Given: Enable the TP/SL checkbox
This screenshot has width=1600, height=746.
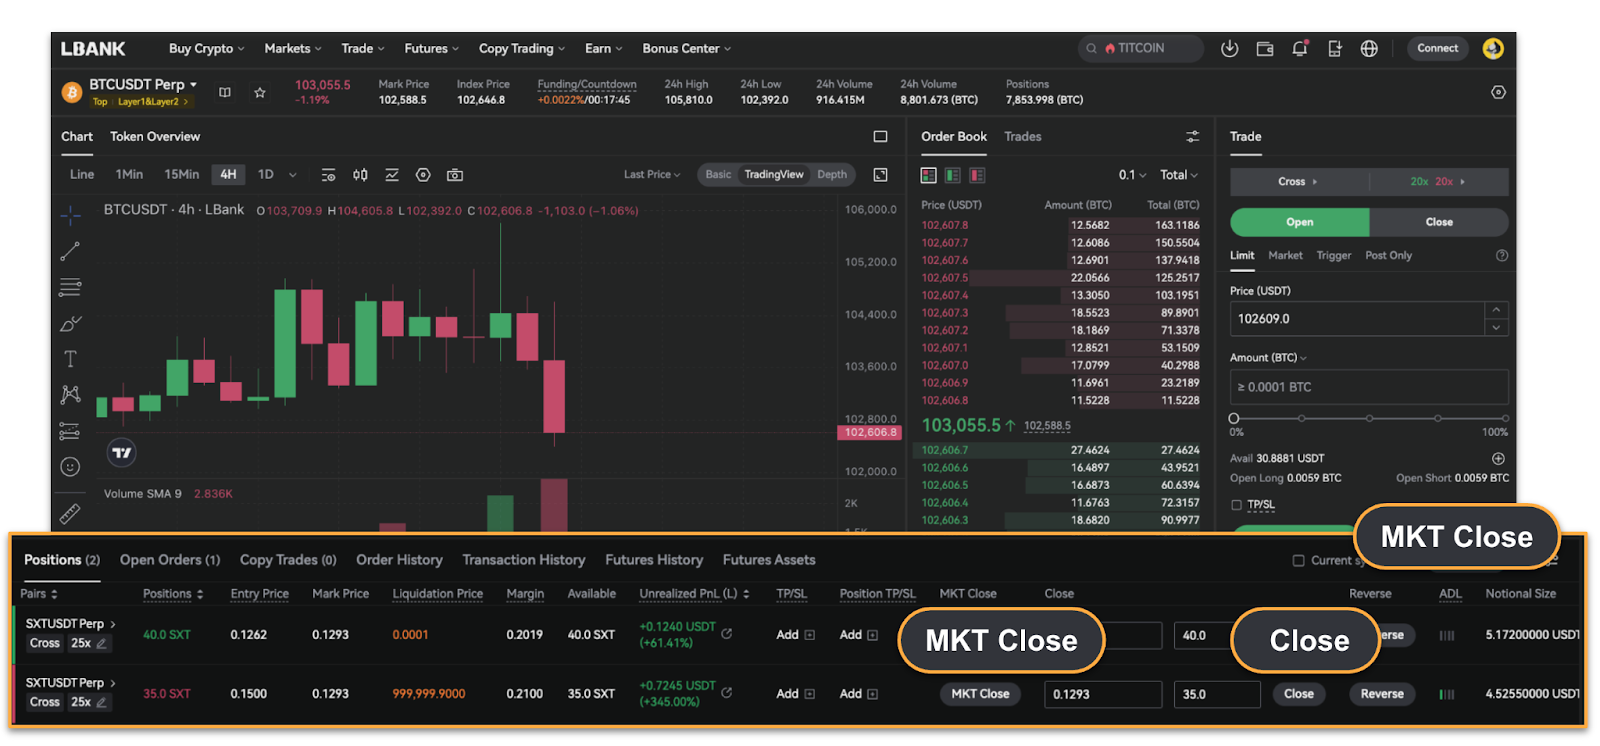Looking at the screenshot, I should coord(1237,505).
